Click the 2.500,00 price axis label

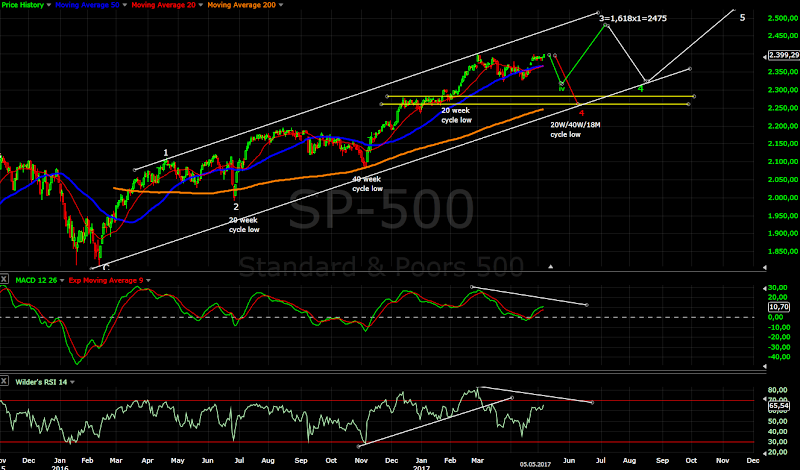click(x=783, y=18)
